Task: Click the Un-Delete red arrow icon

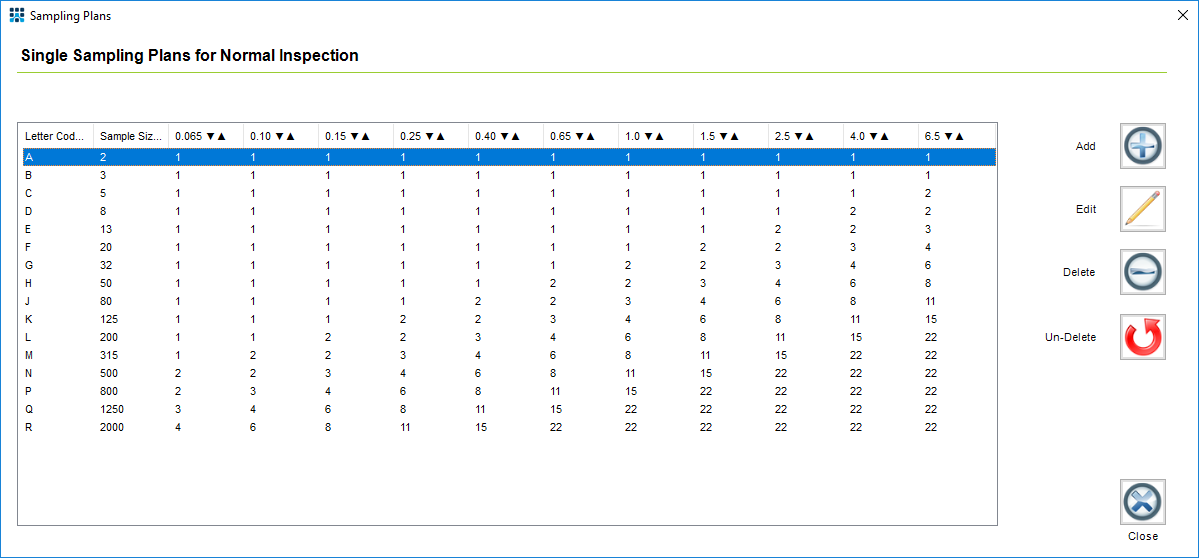Action: click(1142, 337)
